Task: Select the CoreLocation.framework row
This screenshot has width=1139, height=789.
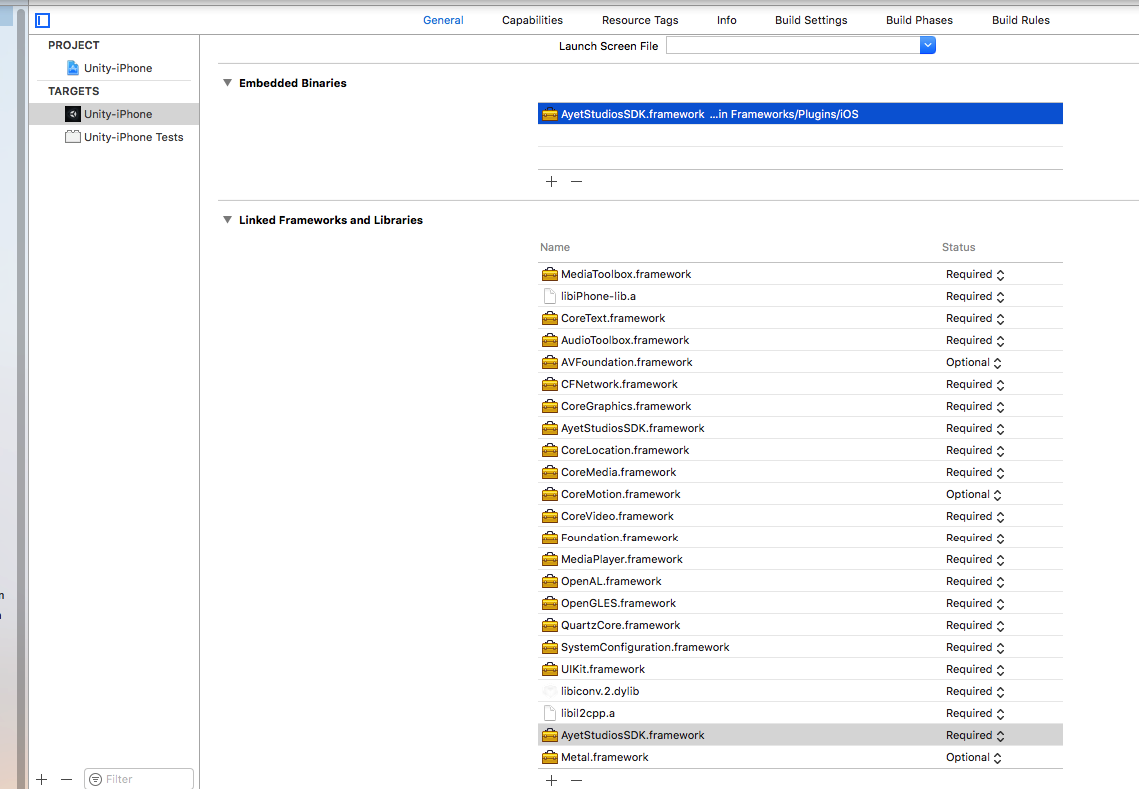Action: pos(800,450)
